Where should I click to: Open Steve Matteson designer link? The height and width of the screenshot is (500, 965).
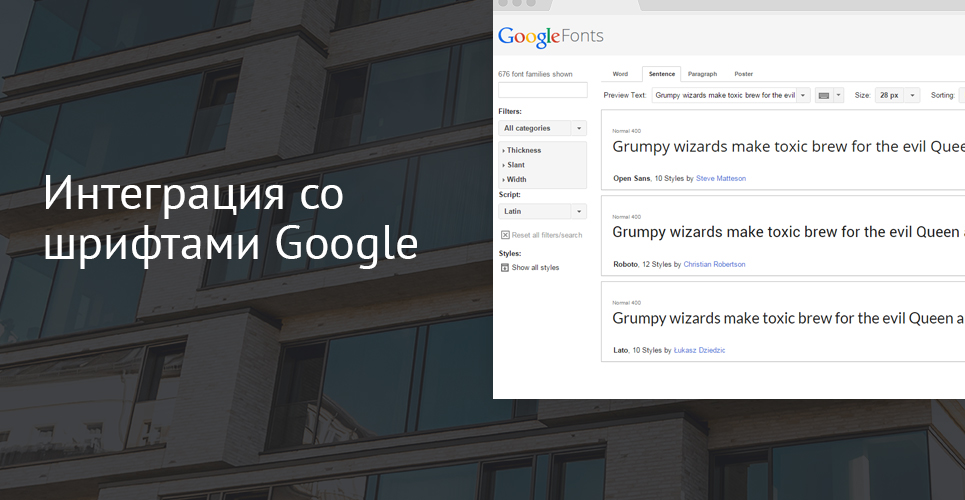pos(721,179)
